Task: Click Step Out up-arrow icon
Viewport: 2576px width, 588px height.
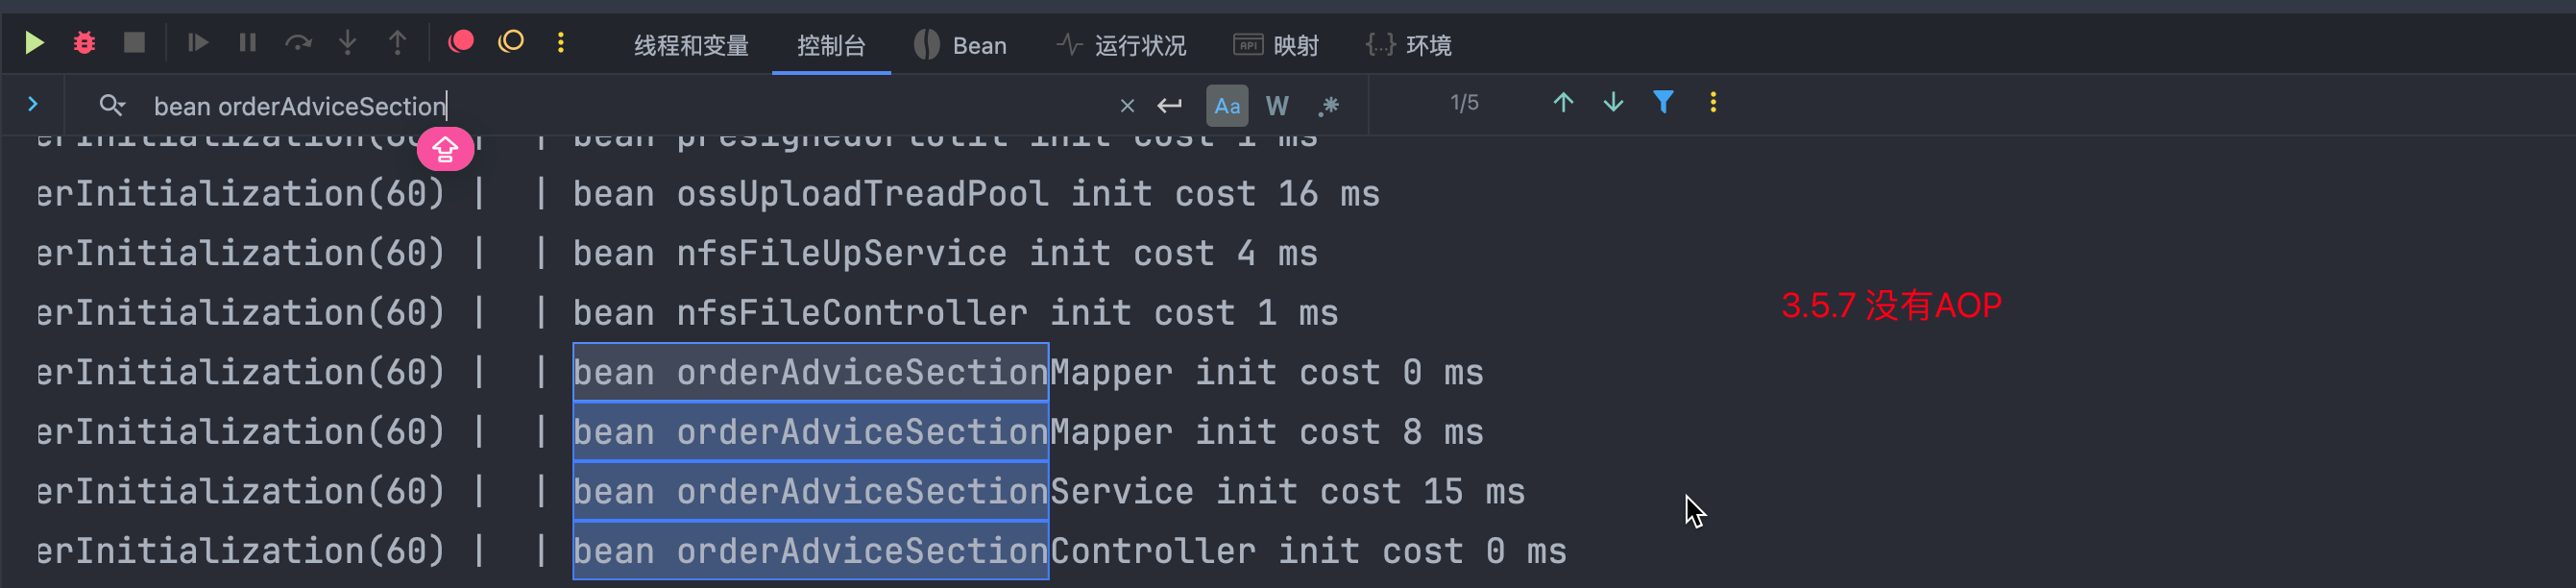Action: 397,42
